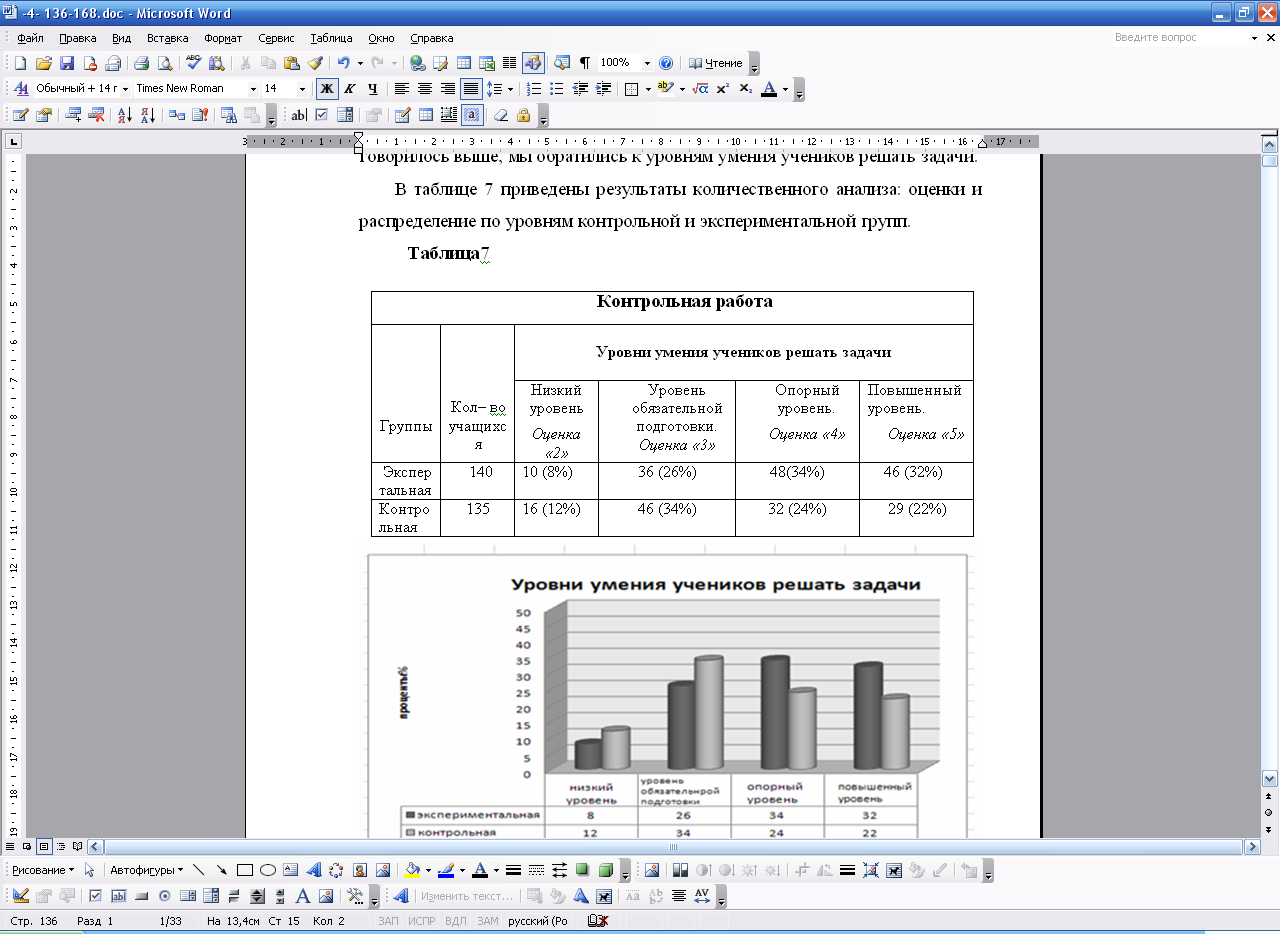Toggle Italic (К) formatting

350,89
